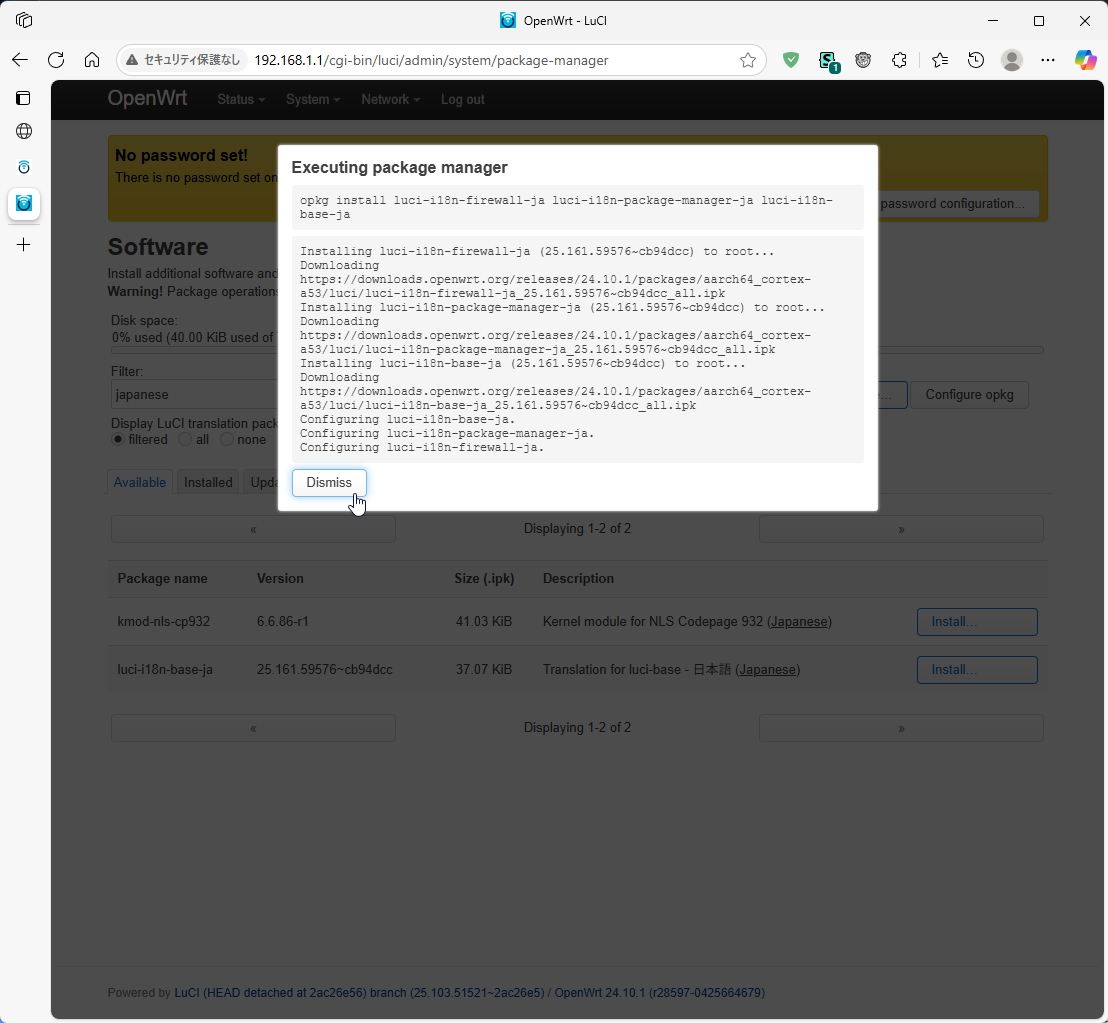Minimize the browser window
Viewport: 1108px width, 1023px height.
pos(993,20)
